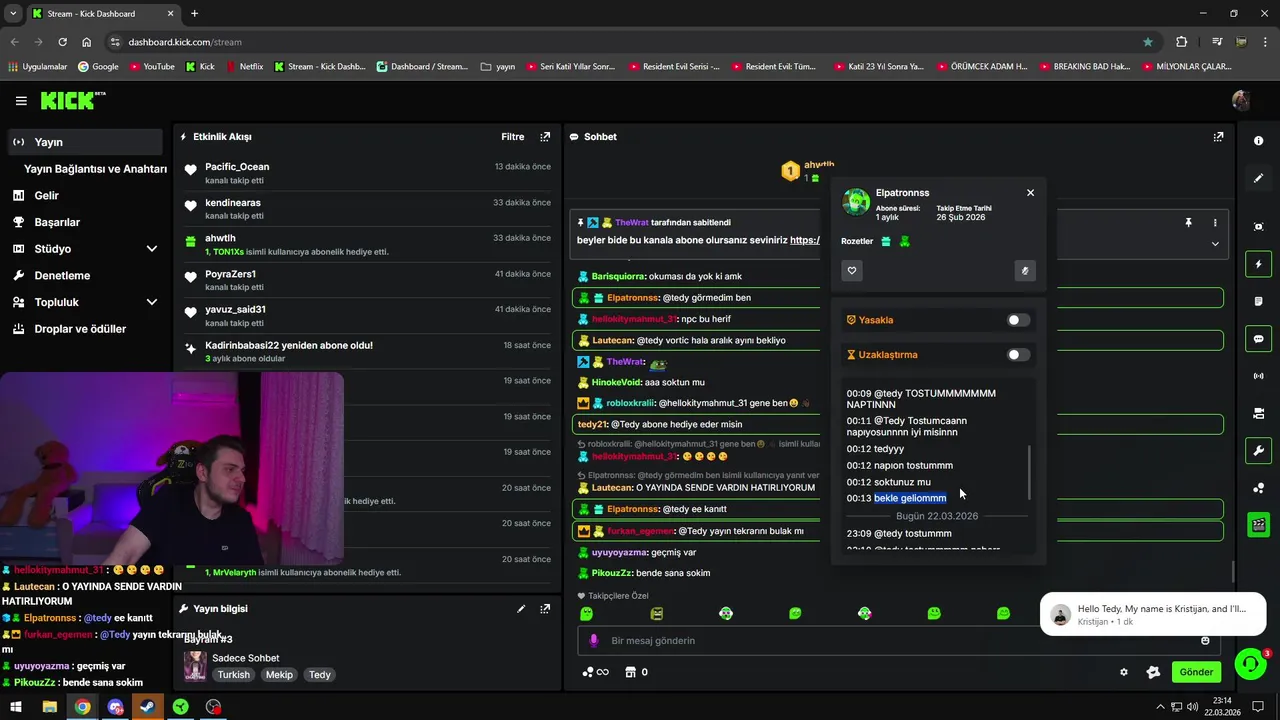Click the scrollbar in user message history
The width and height of the screenshot is (1280, 720).
click(1029, 472)
